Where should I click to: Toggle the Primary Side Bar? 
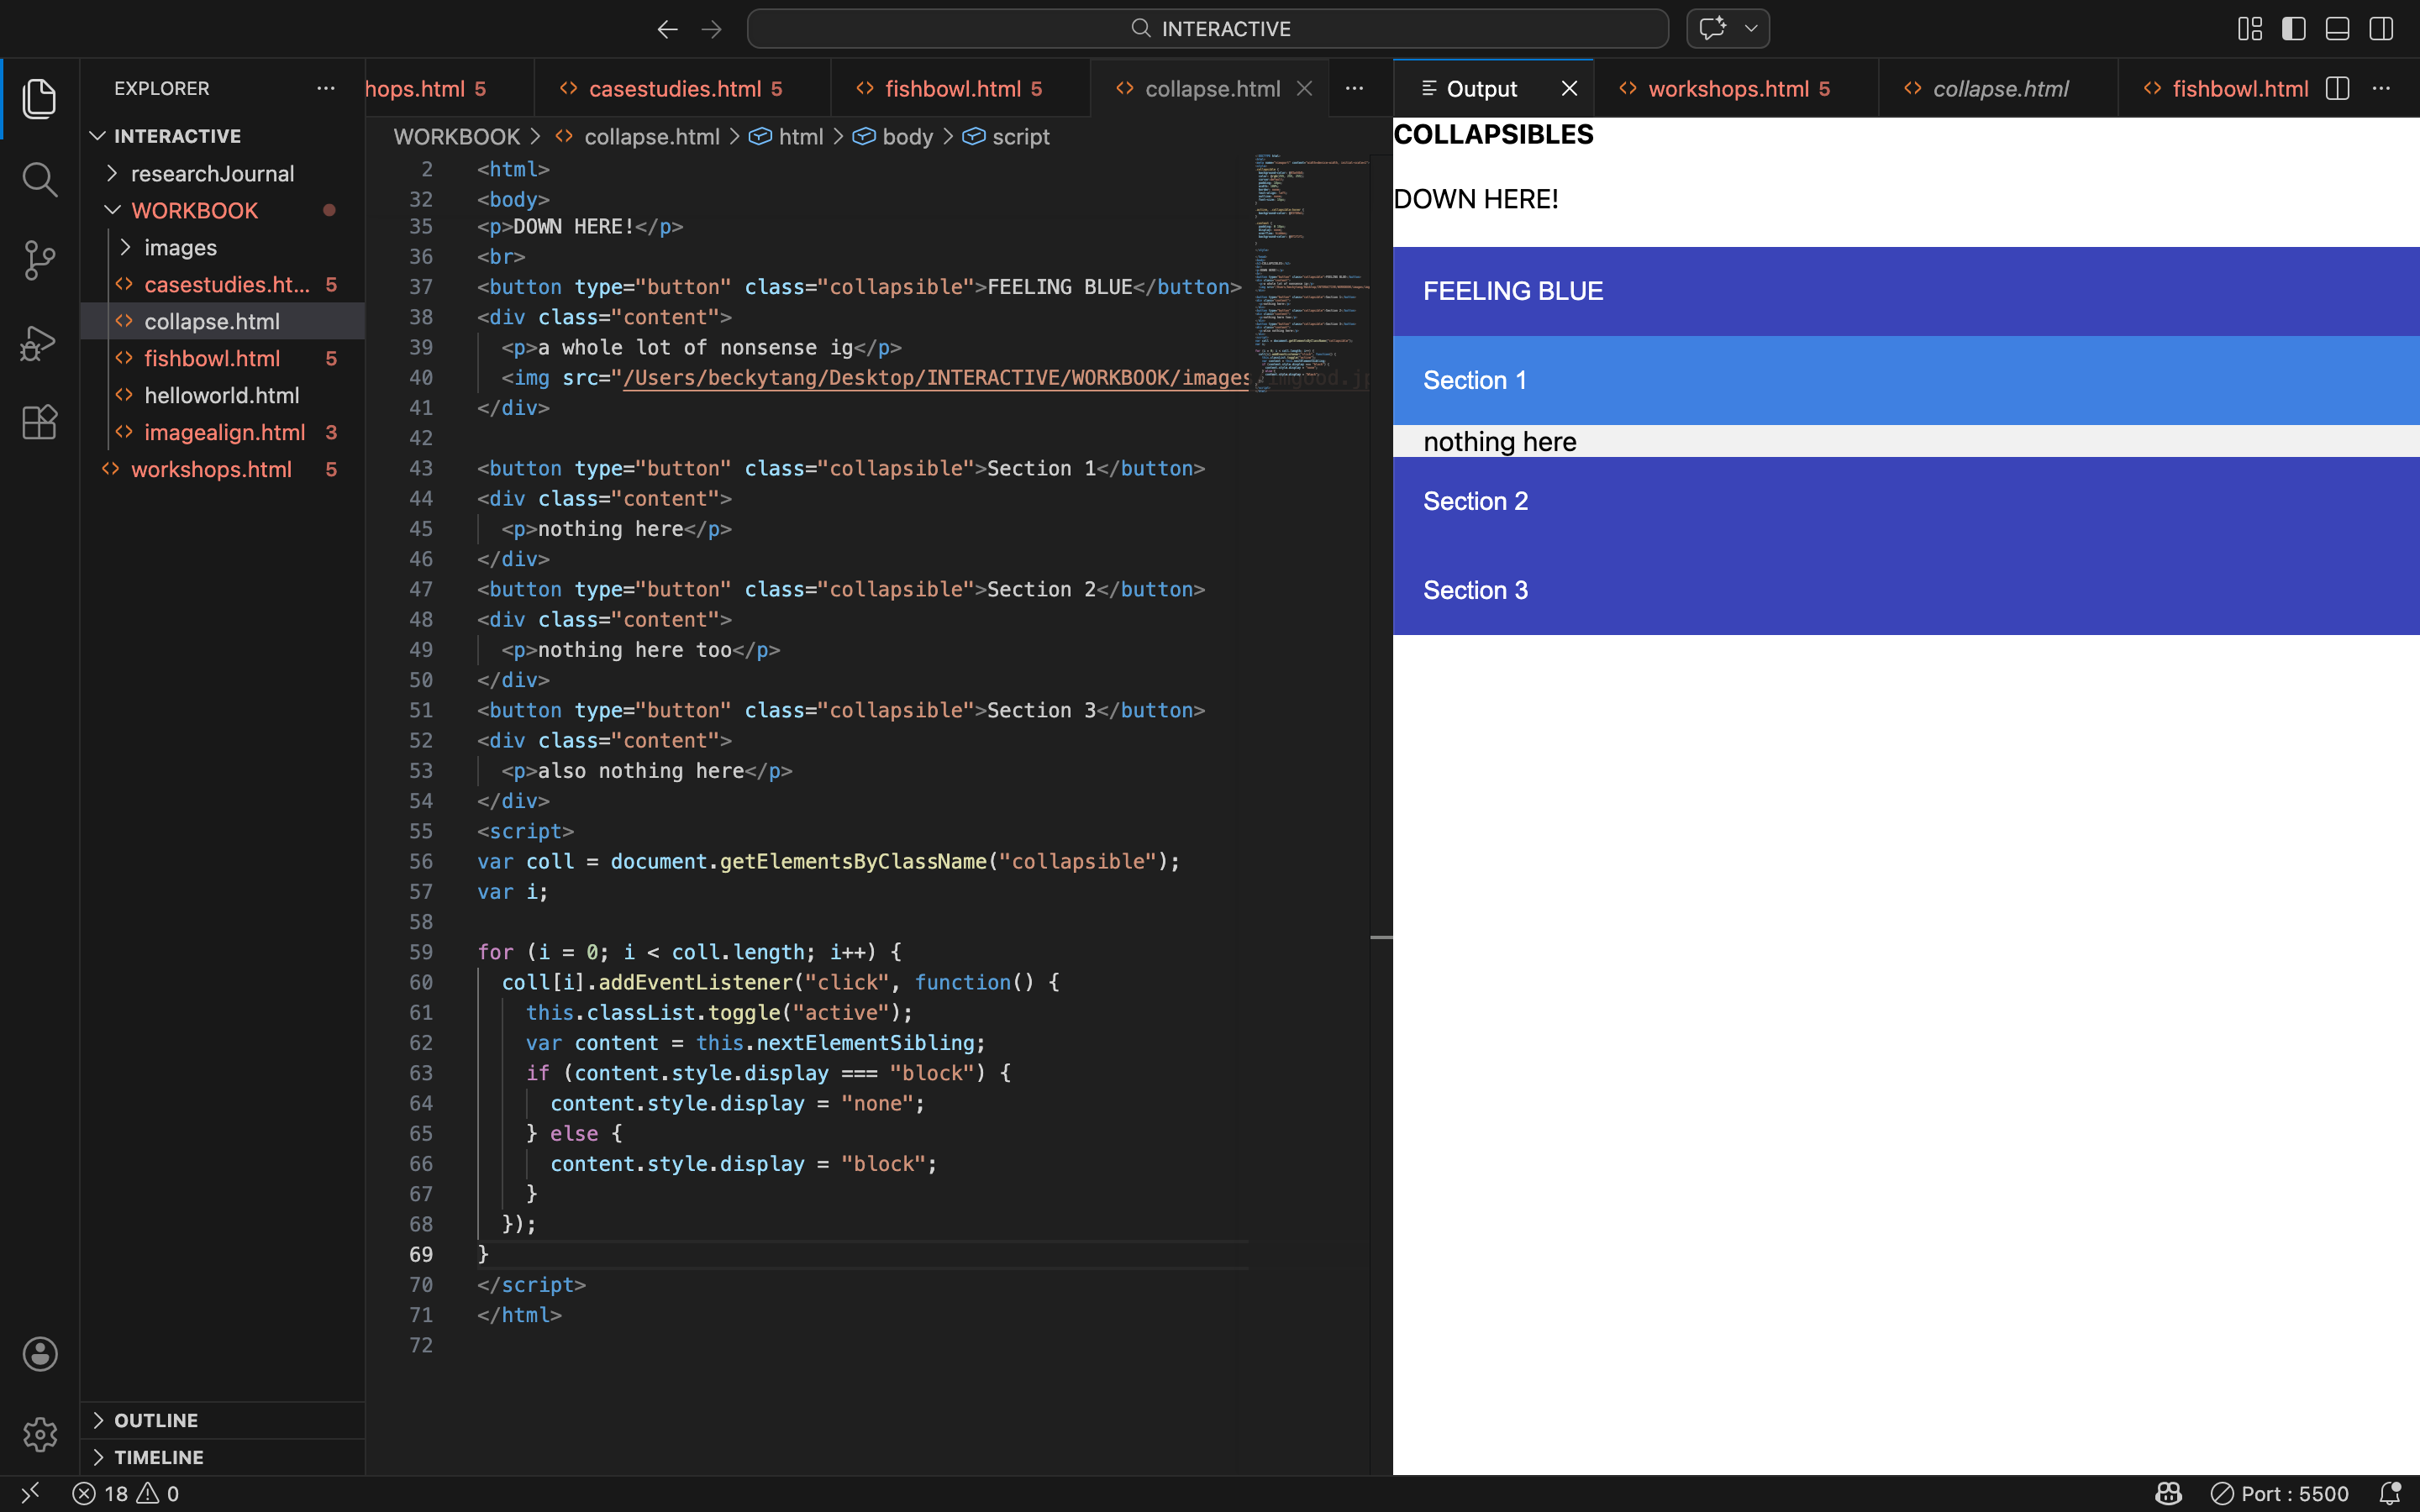tap(2294, 28)
